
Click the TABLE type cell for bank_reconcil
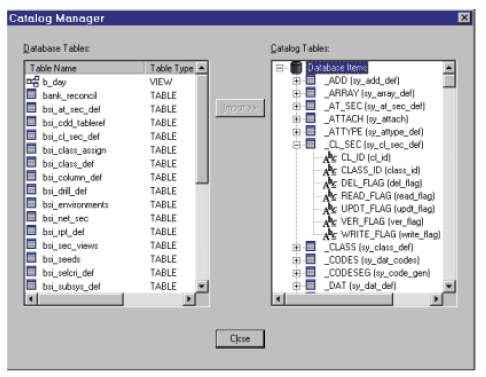click(x=163, y=95)
